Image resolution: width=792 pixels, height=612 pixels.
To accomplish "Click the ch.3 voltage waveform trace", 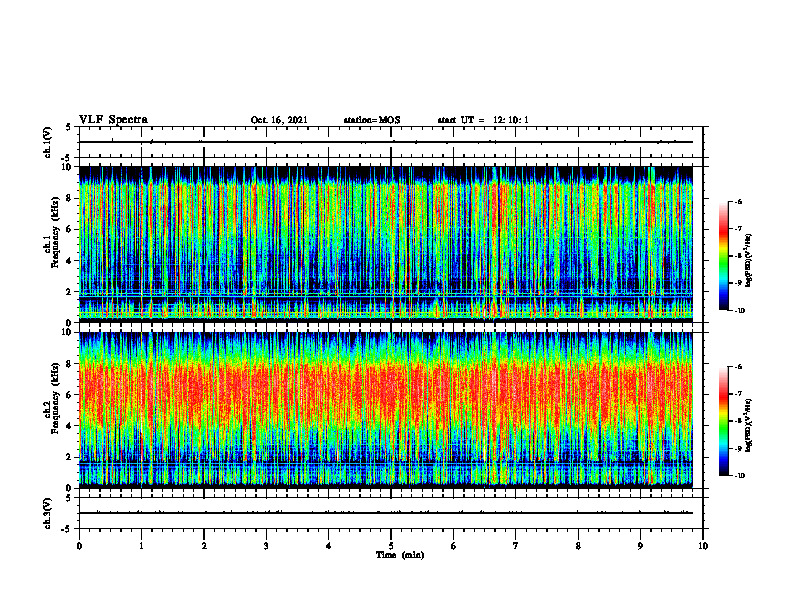I will click(x=386, y=513).
